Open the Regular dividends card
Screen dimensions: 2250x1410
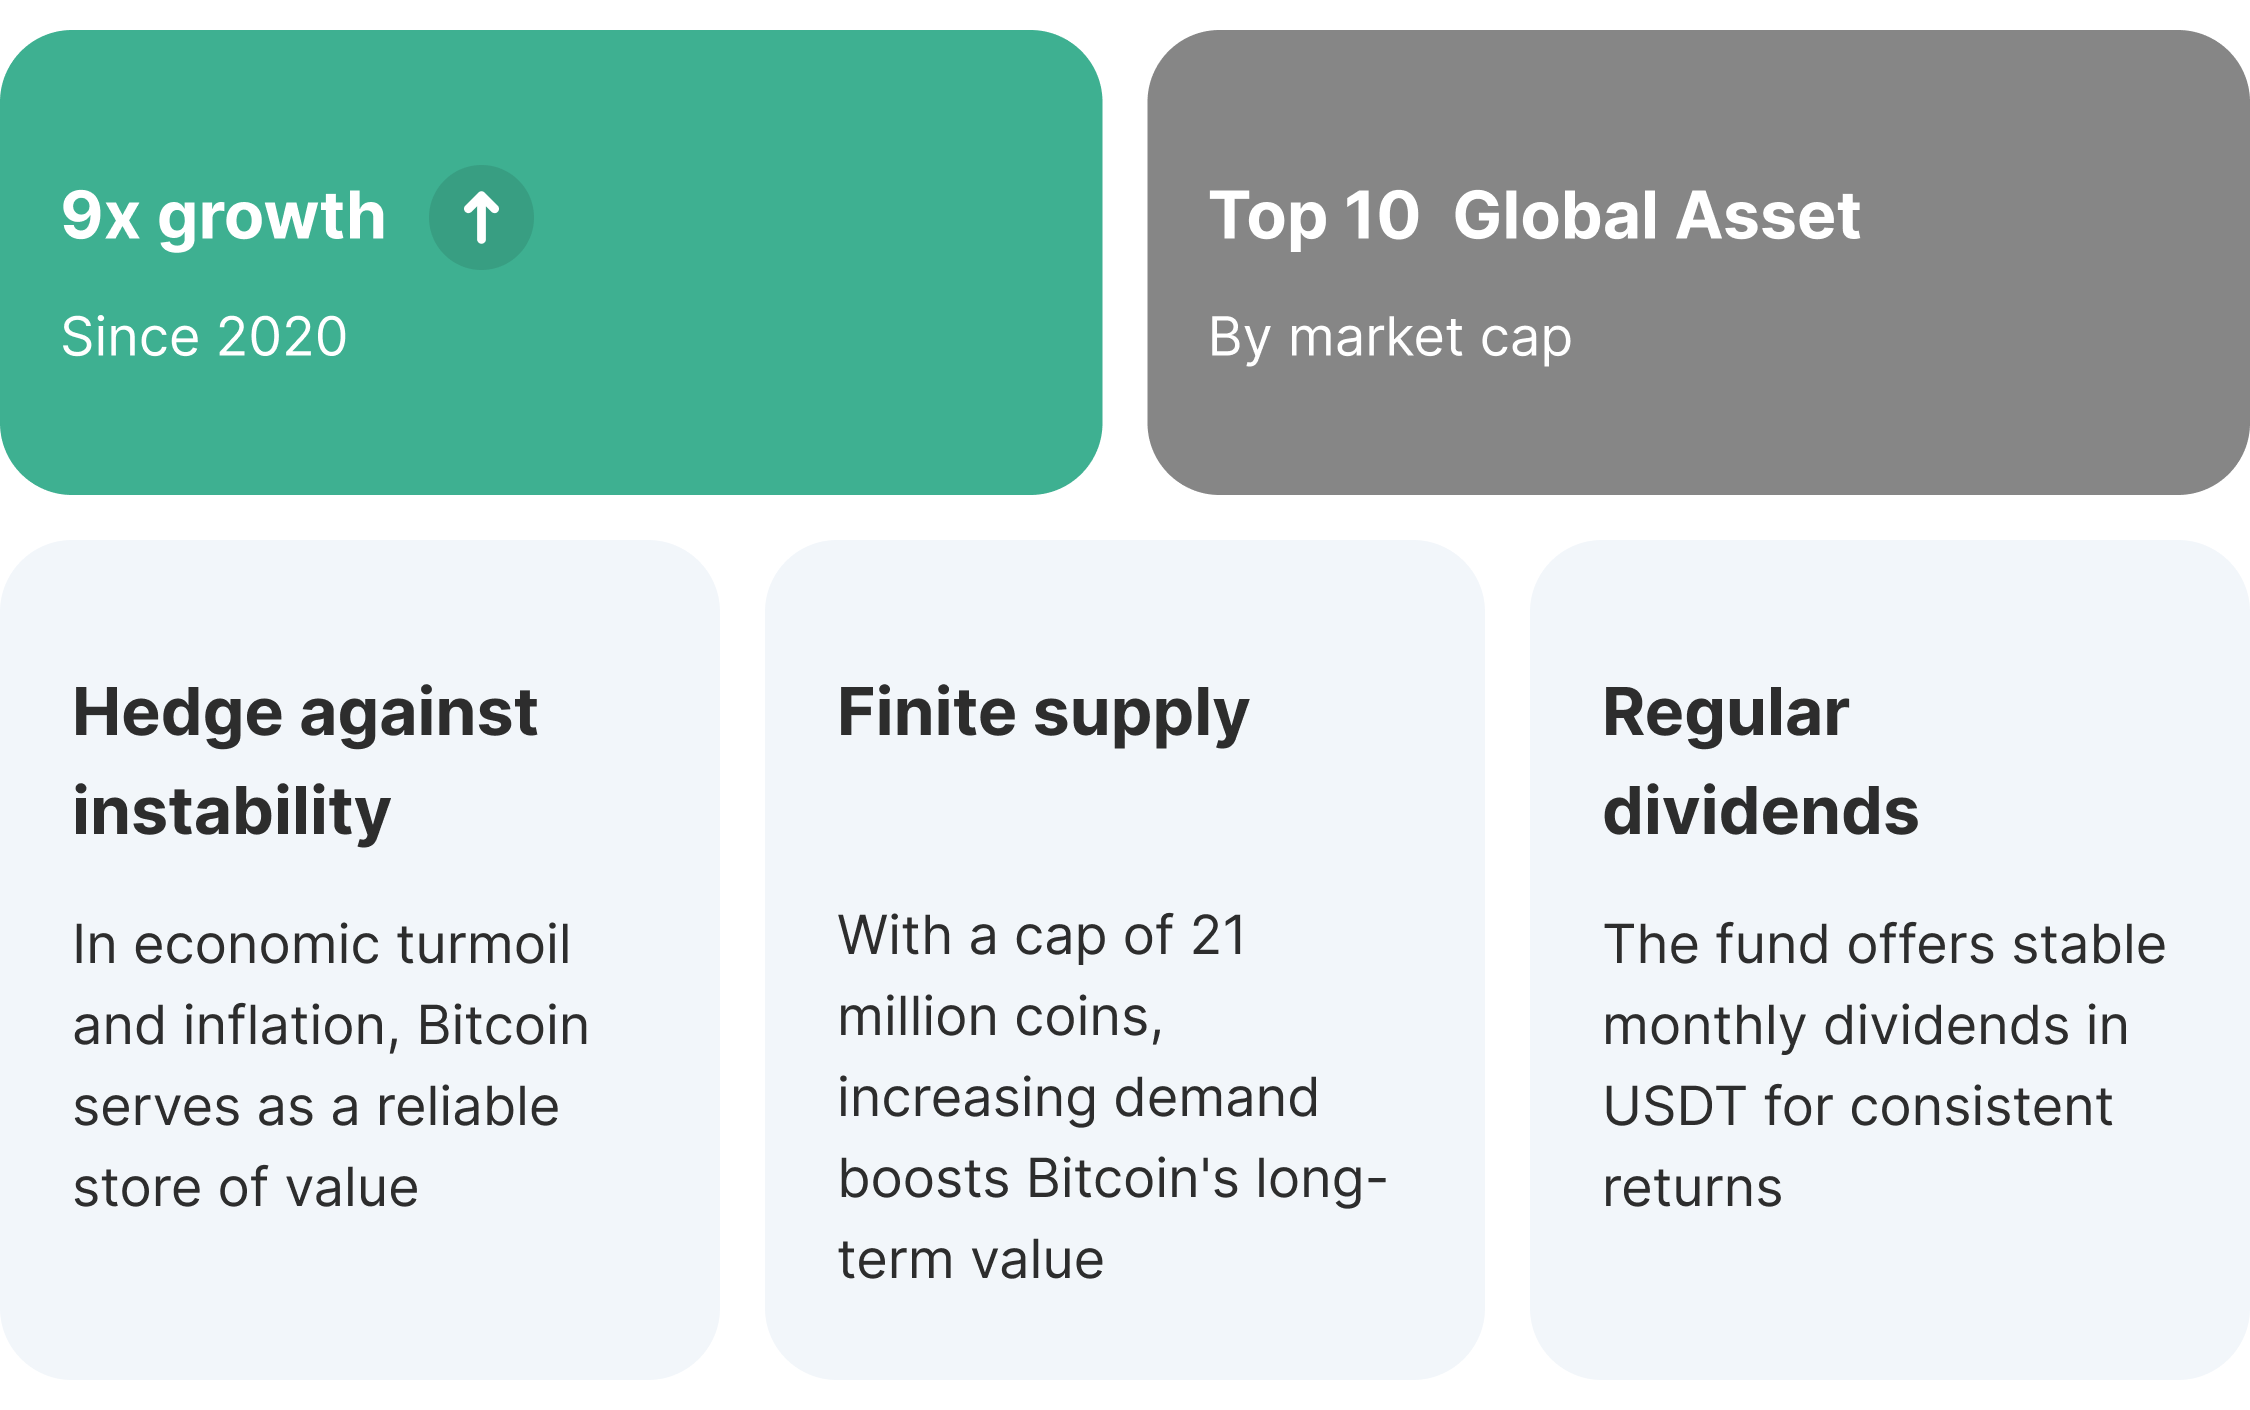1890,1300
